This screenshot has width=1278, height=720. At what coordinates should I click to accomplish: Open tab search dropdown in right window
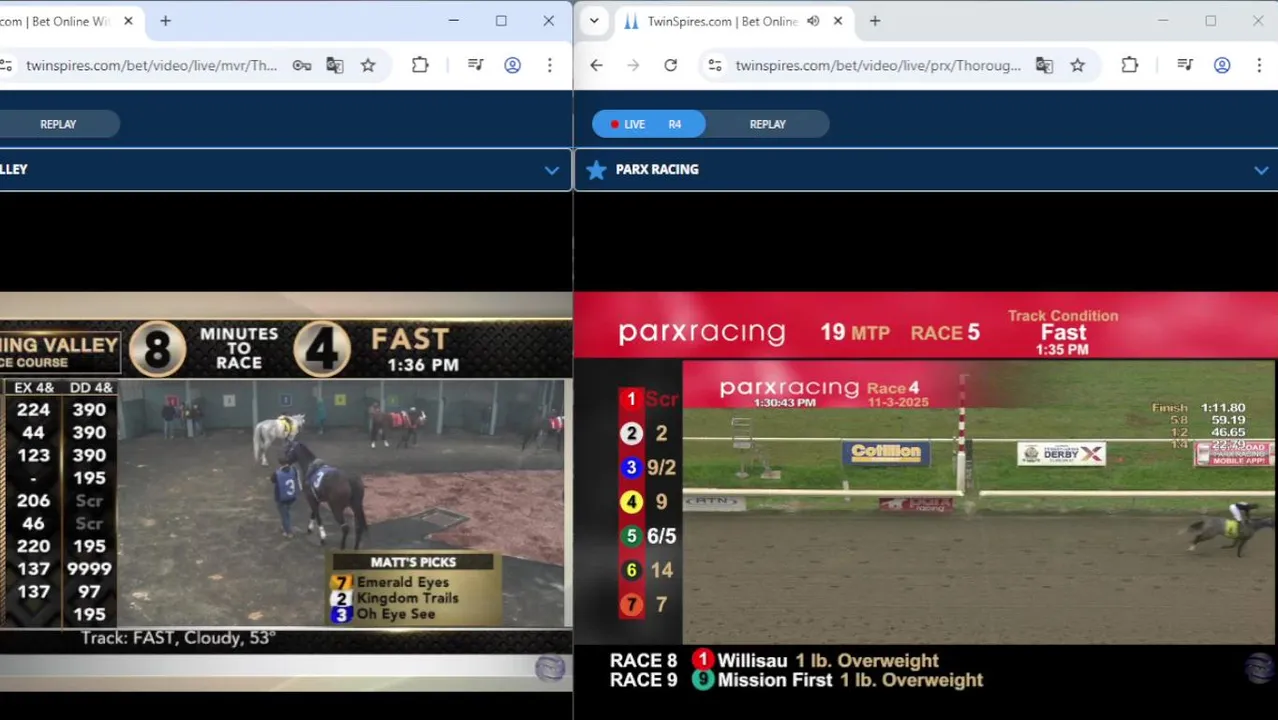(594, 21)
